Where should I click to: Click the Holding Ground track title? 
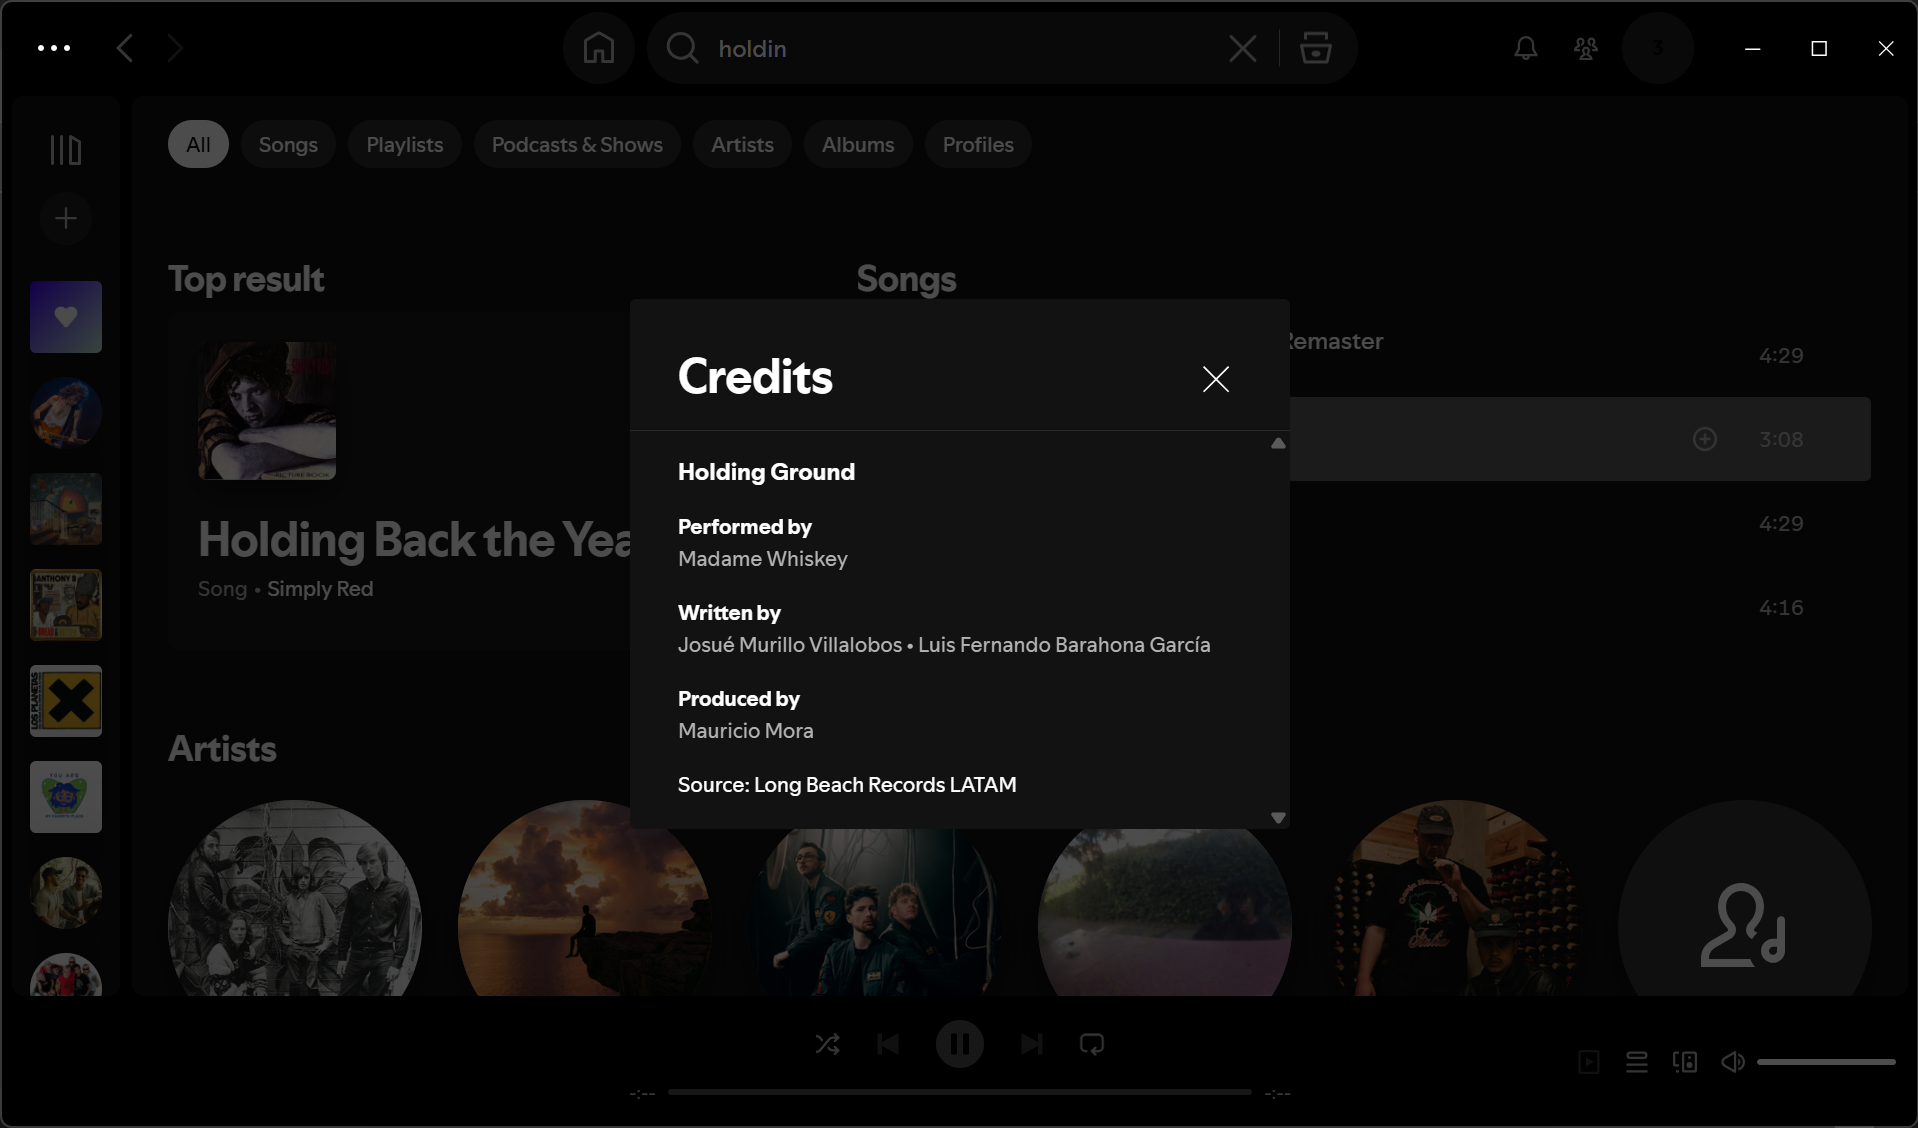766,472
